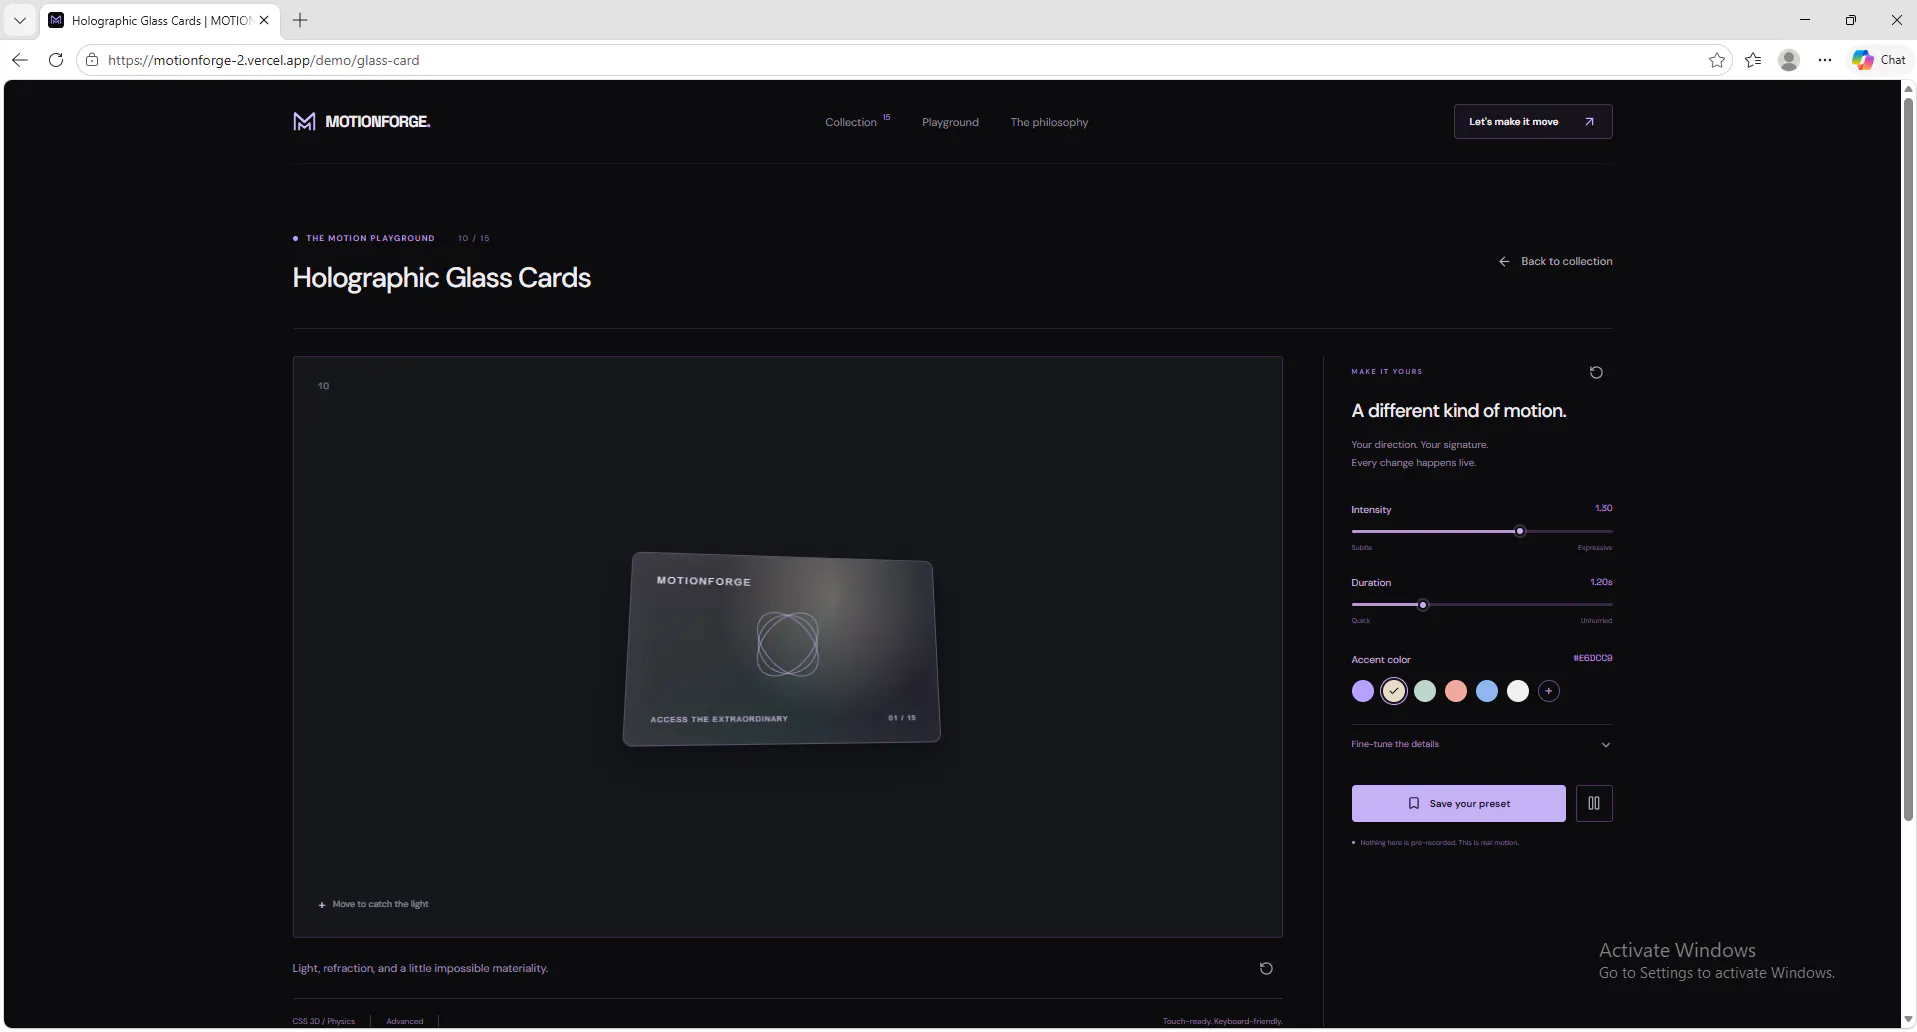Click the Let's make it move button
Screen dimensions: 1917x1032
click(x=1533, y=122)
